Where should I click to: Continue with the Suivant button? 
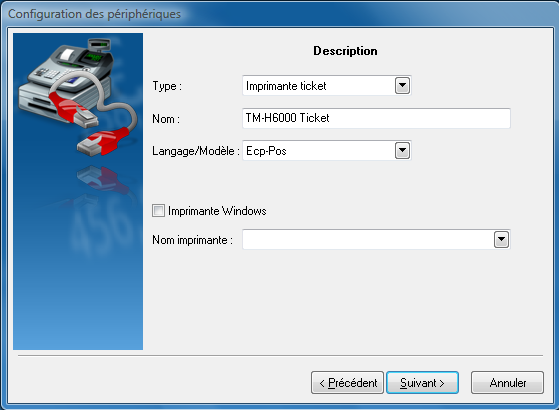422,383
